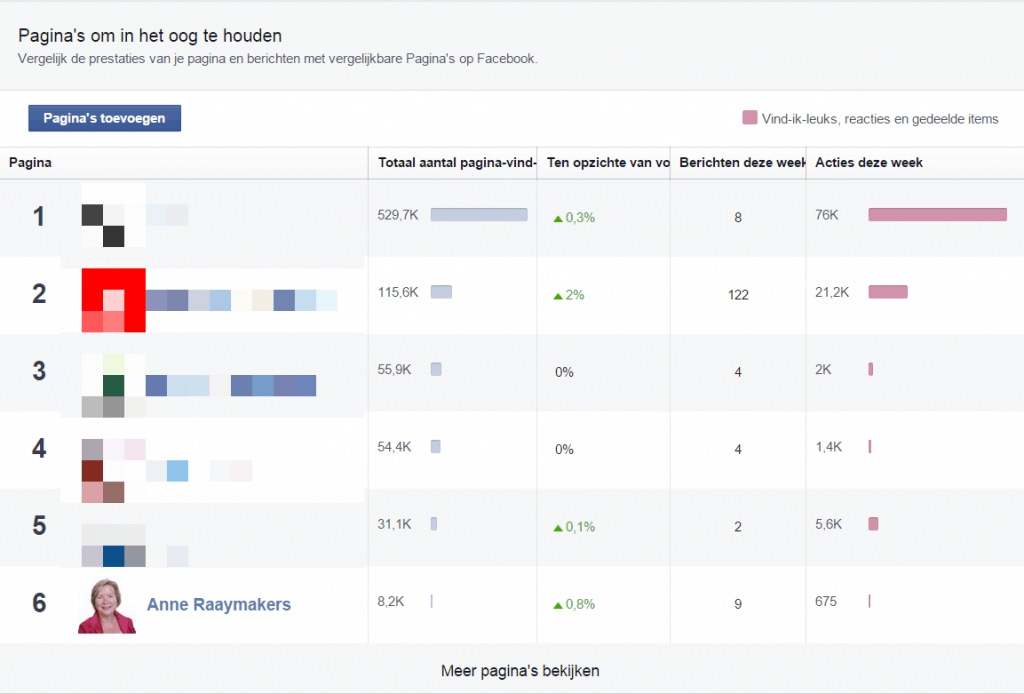Open the Anne Raaymakers page link
The width and height of the screenshot is (1024, 694).
219,604
